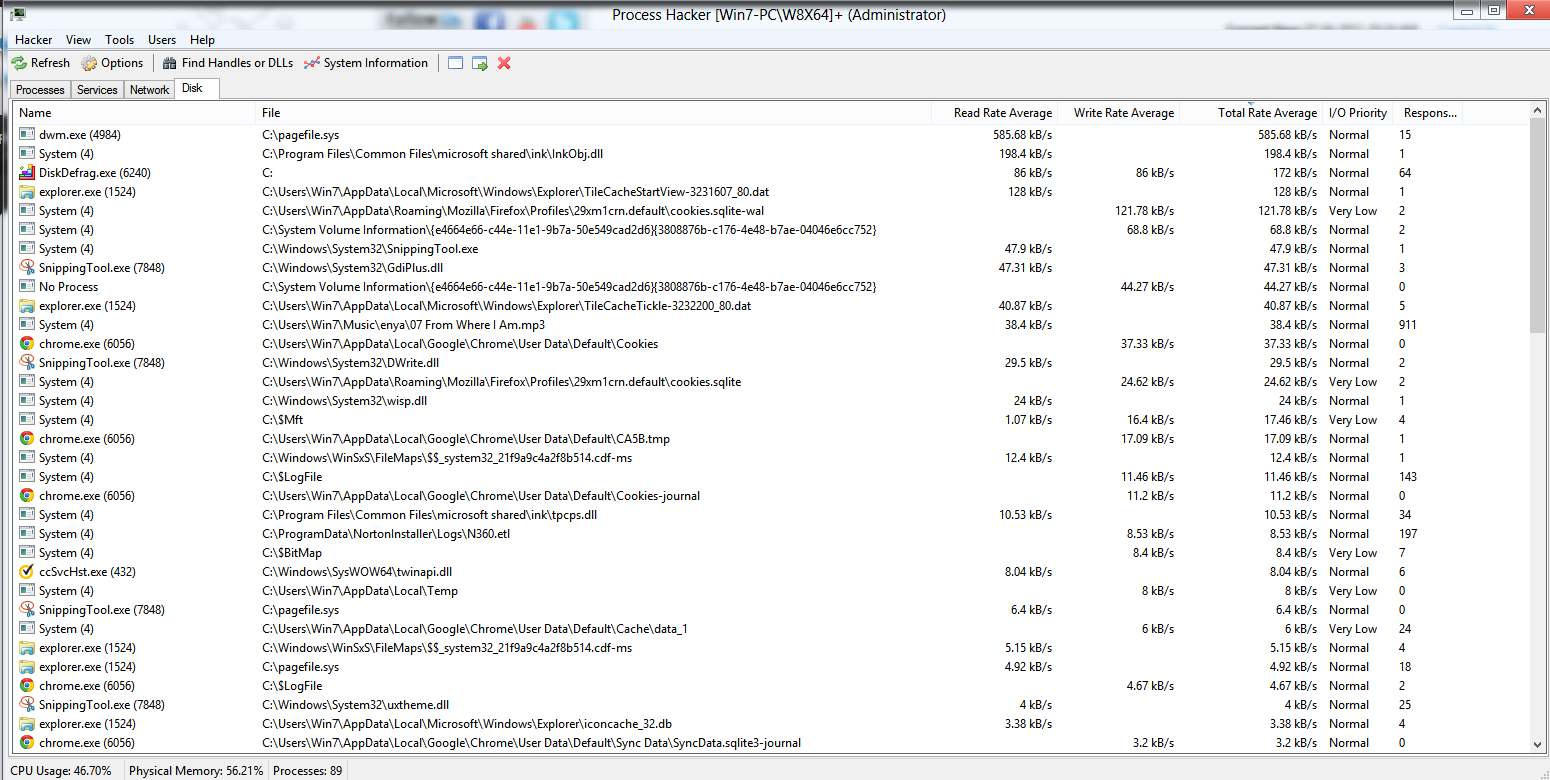
Task: Click the dwm.exe (4984) process icon
Action: [27, 135]
